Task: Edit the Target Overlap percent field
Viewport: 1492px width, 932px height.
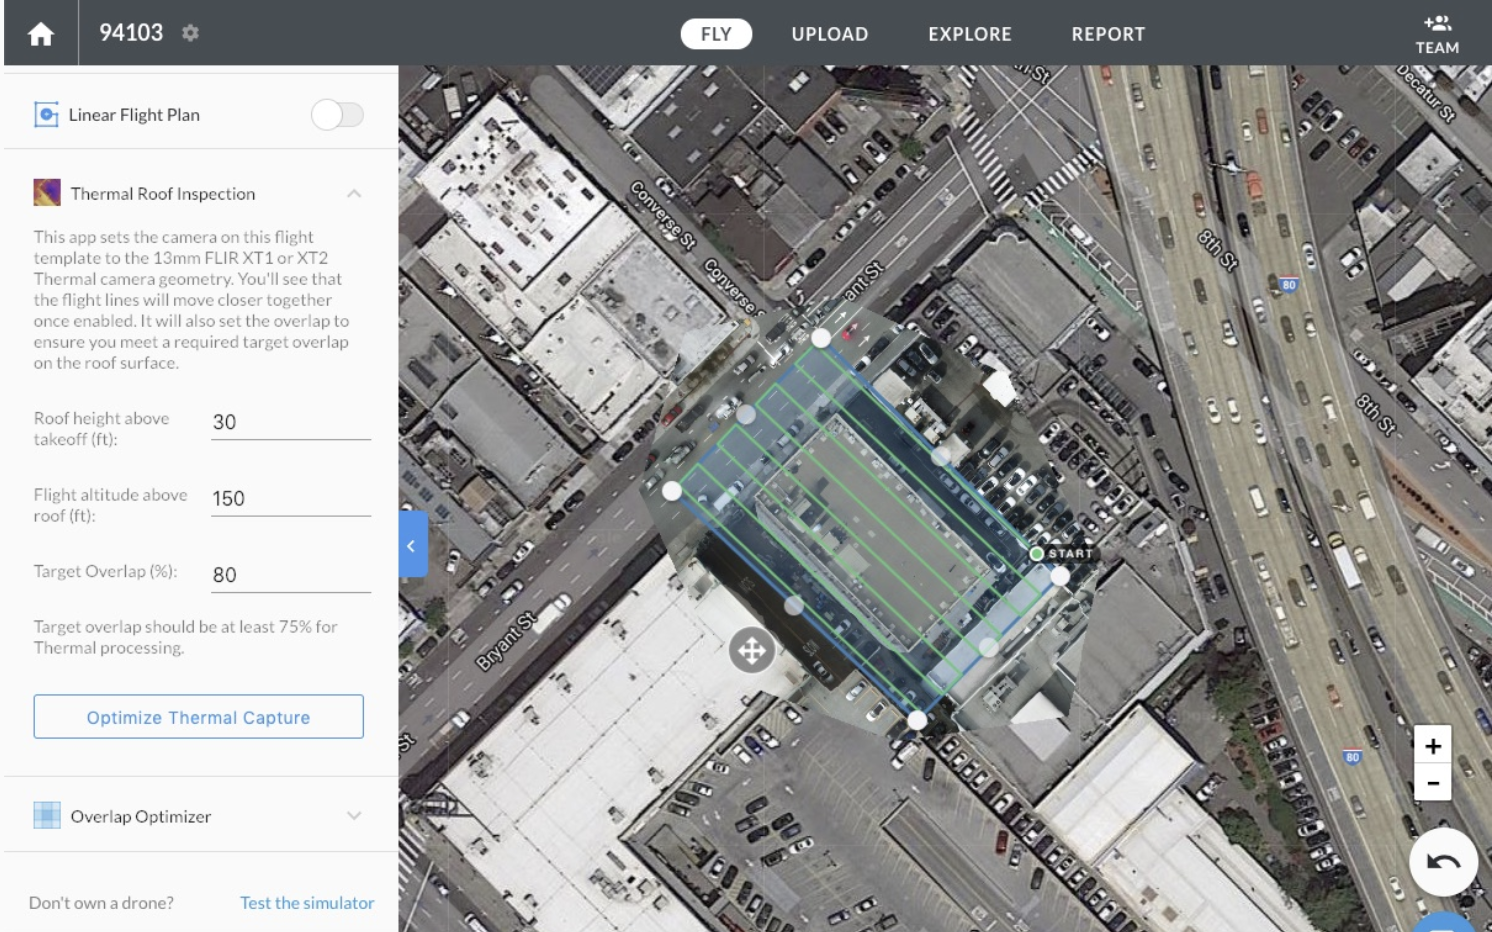Action: tap(291, 575)
